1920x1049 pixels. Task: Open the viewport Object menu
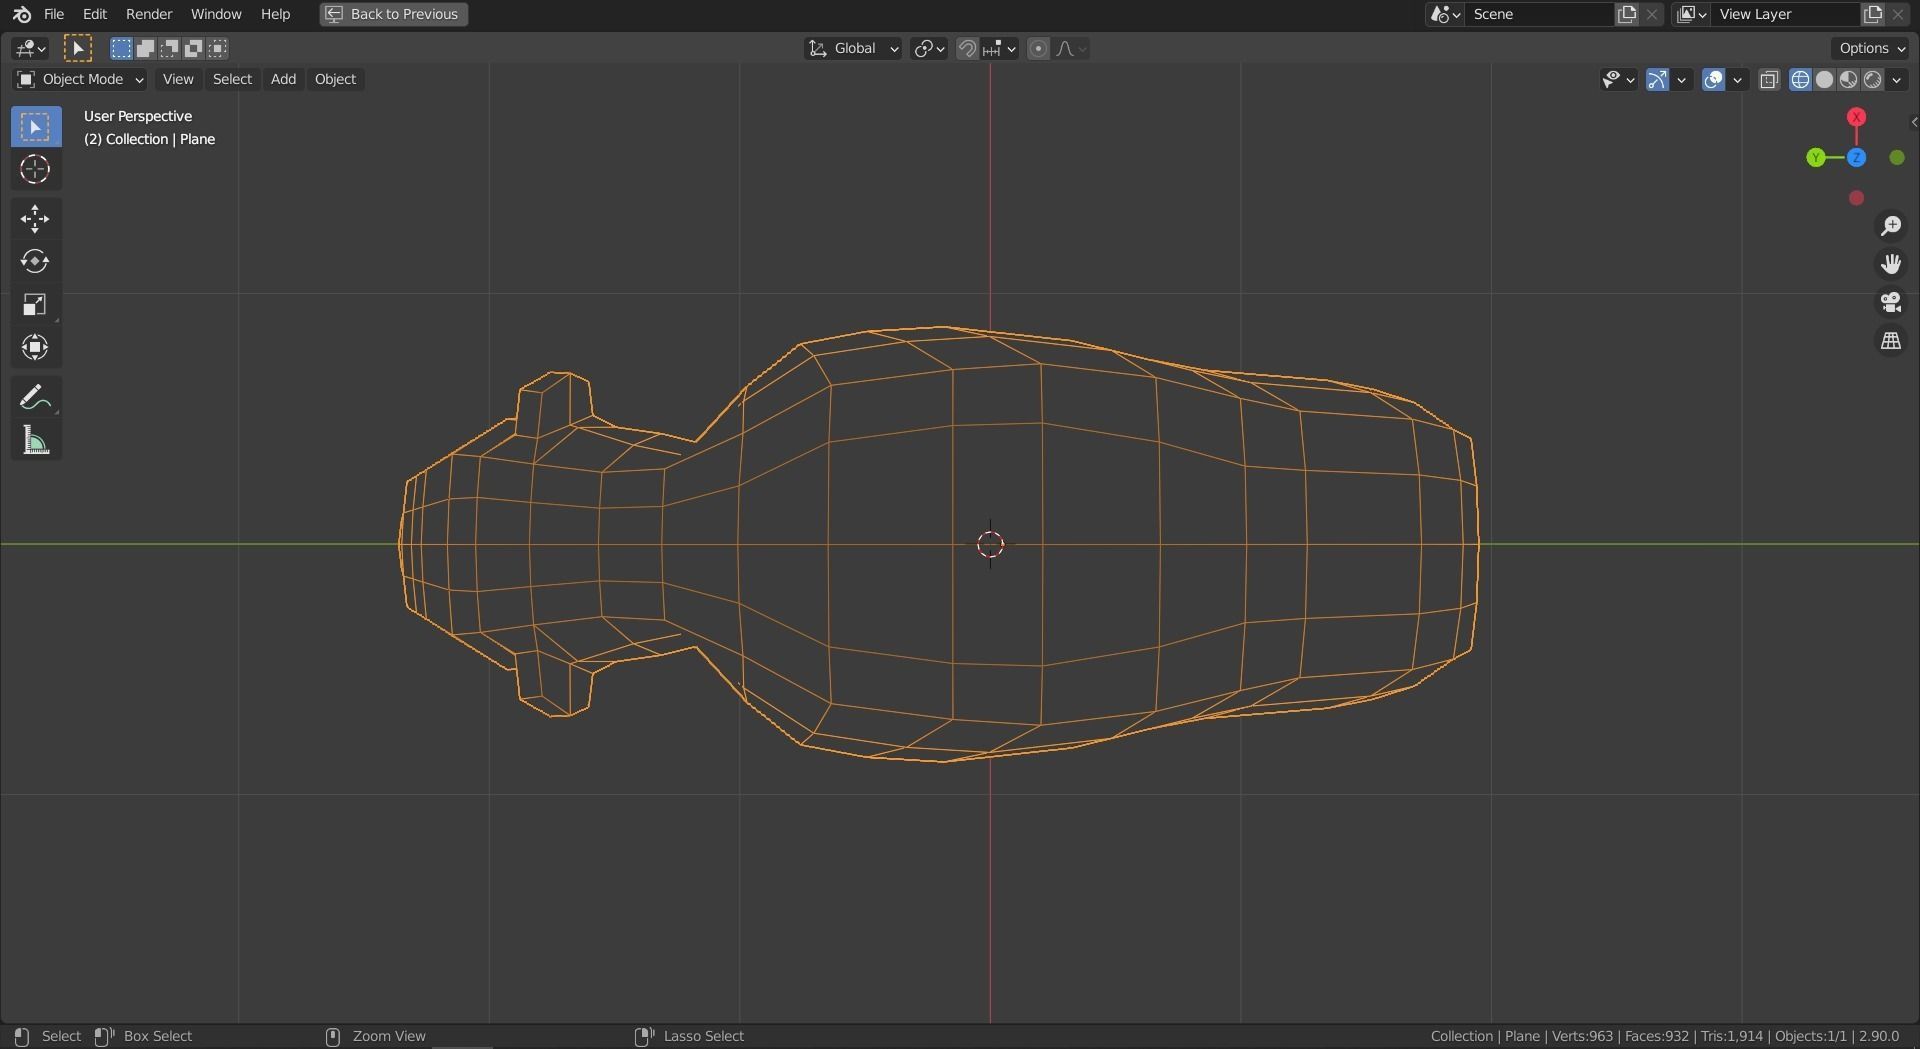(x=335, y=80)
